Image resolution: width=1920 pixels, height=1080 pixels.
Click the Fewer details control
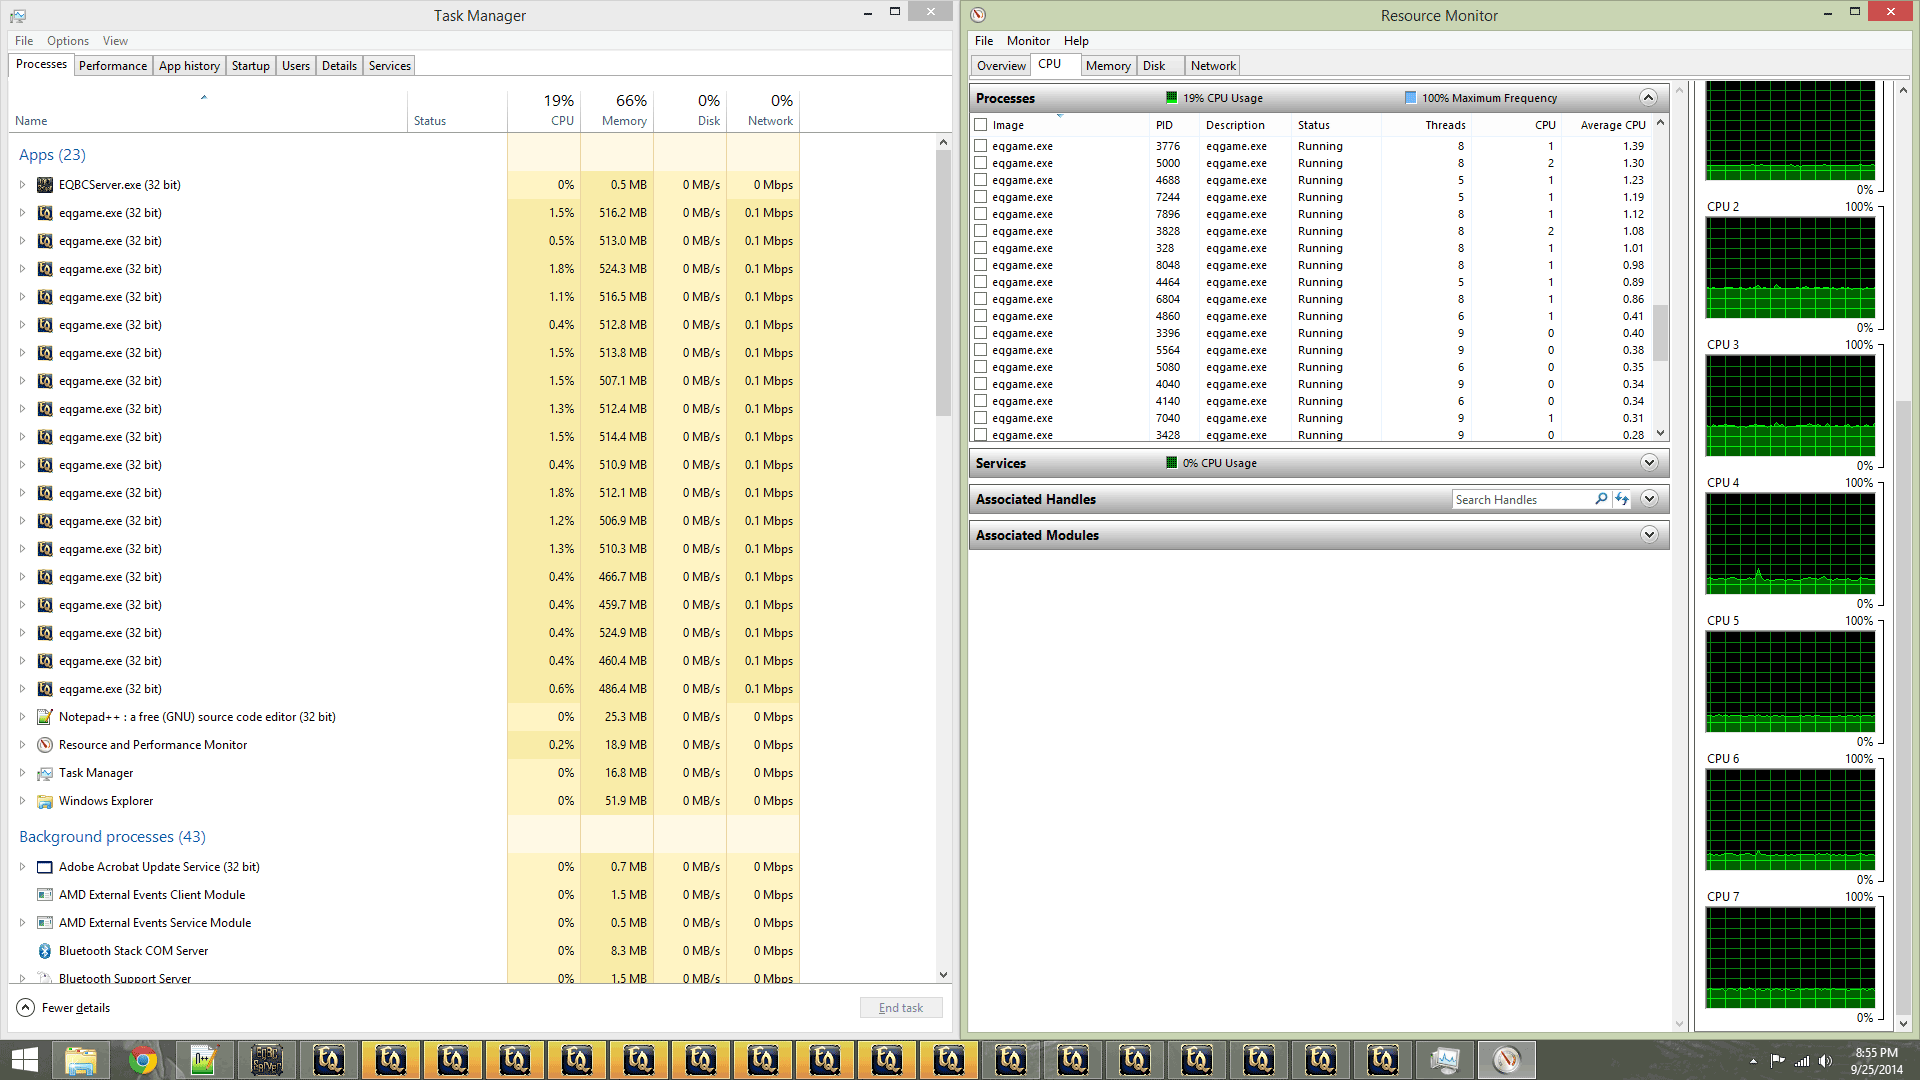(63, 1007)
